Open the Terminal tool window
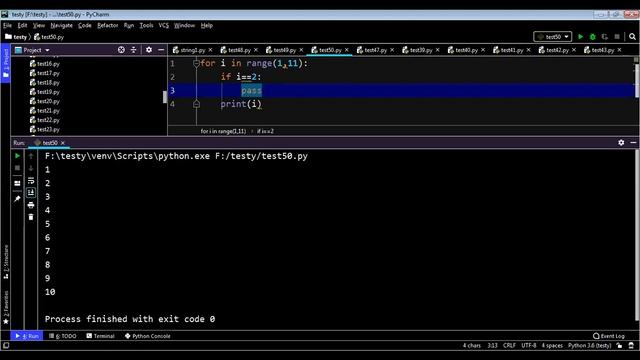This screenshot has width=640, height=360. 100,336
